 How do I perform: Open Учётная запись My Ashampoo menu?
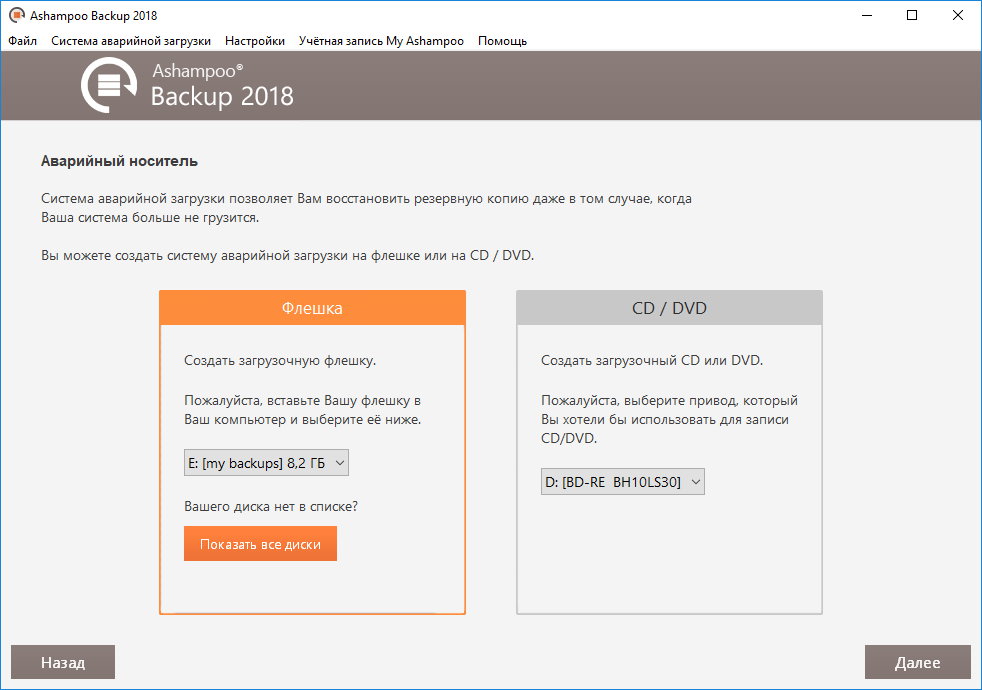click(381, 41)
